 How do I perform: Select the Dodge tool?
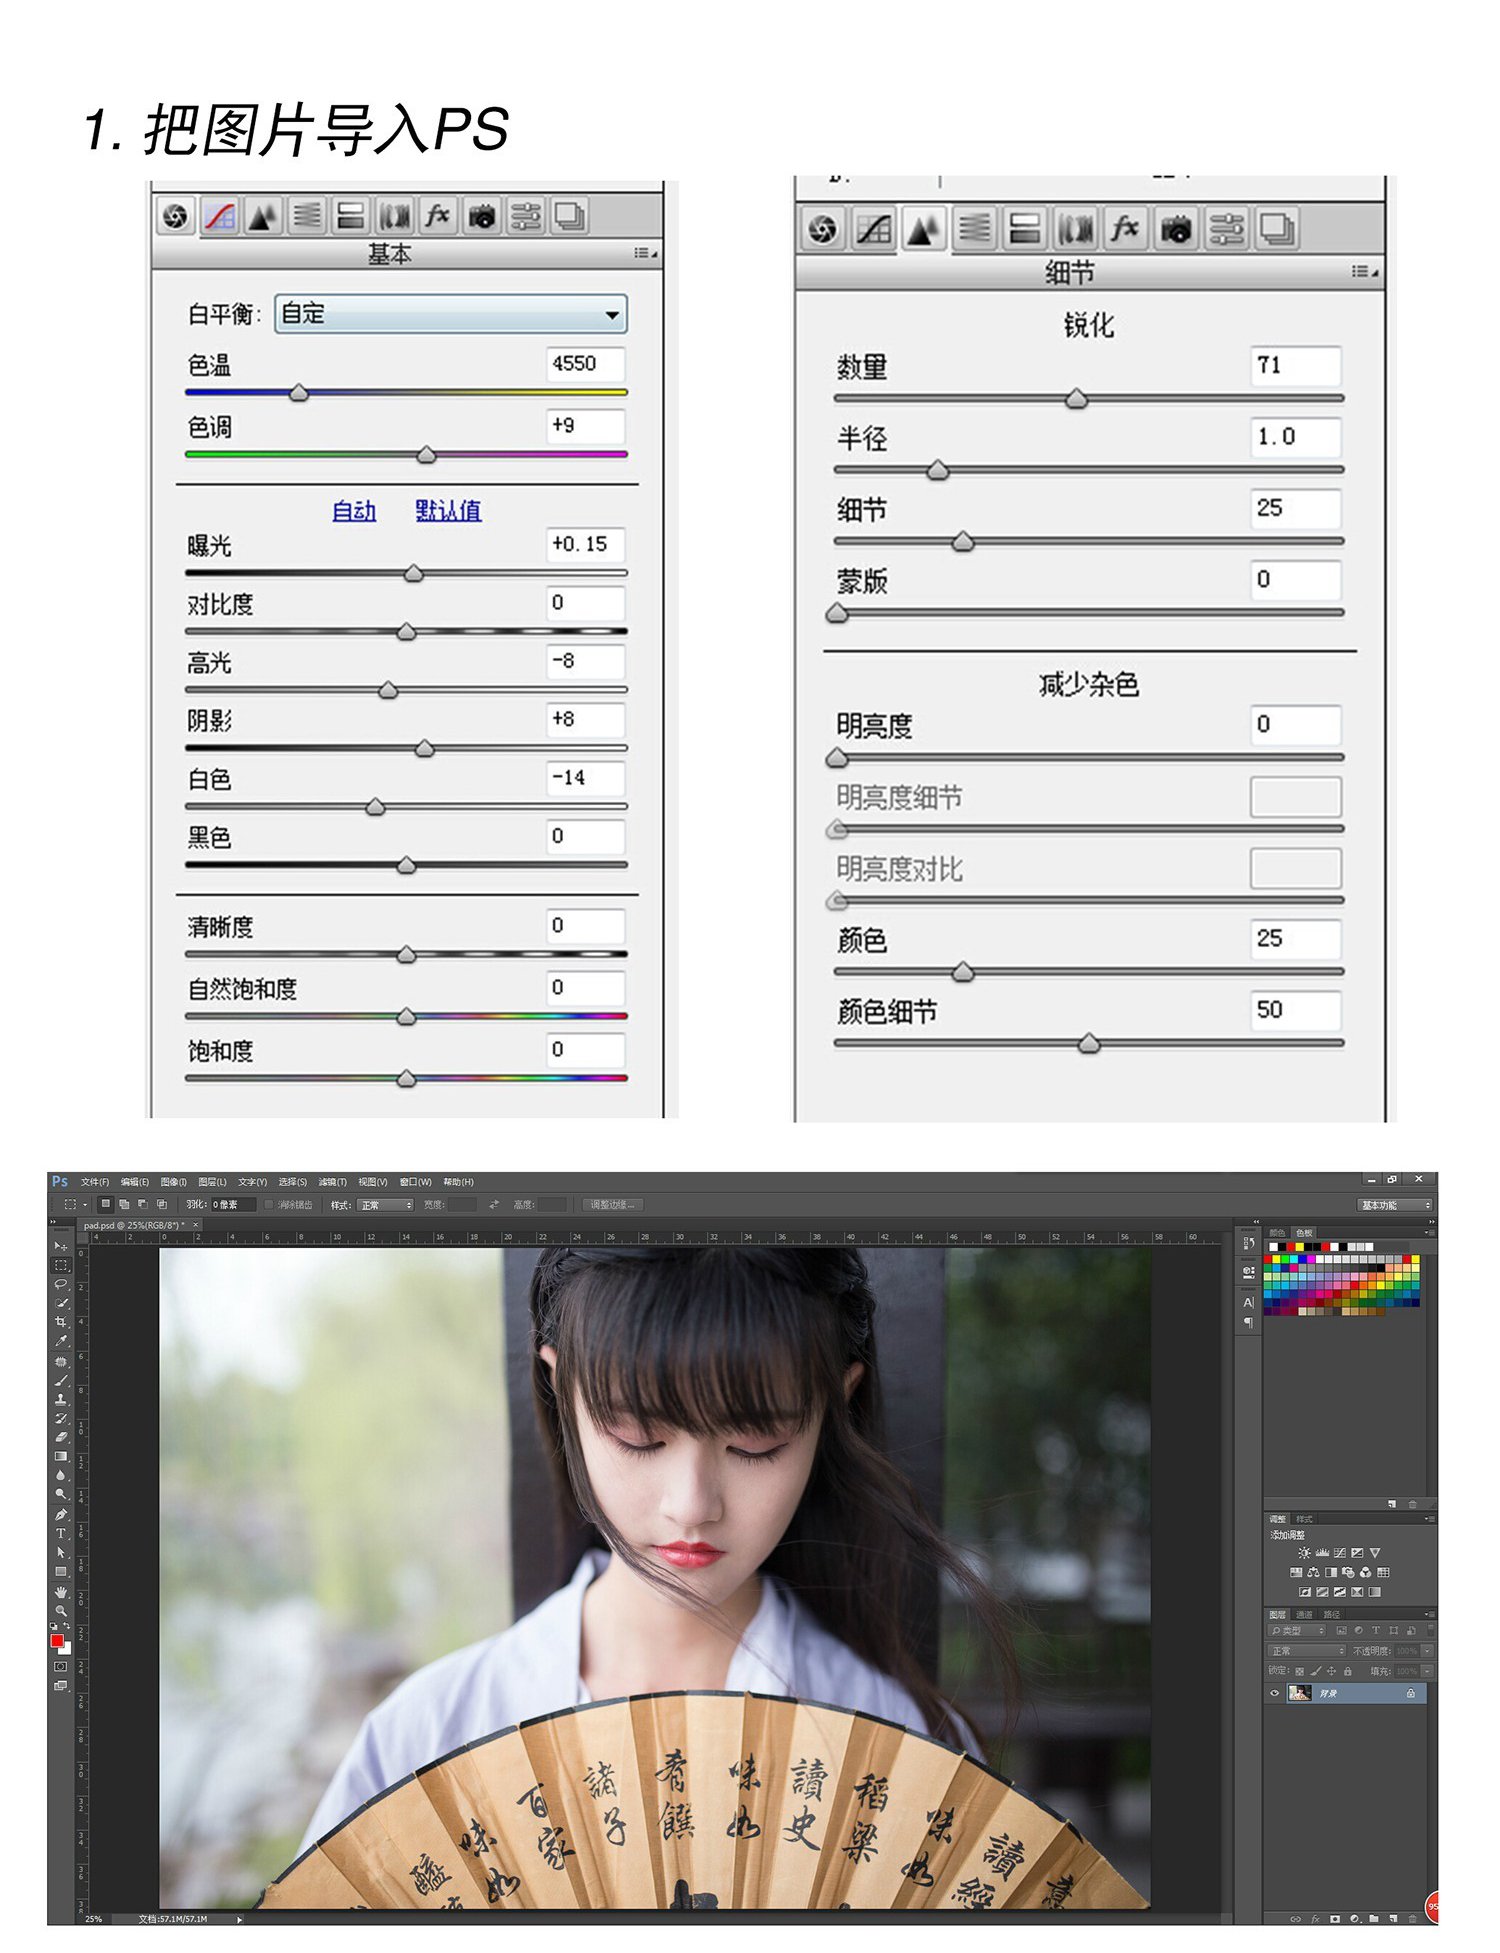click(x=61, y=1493)
